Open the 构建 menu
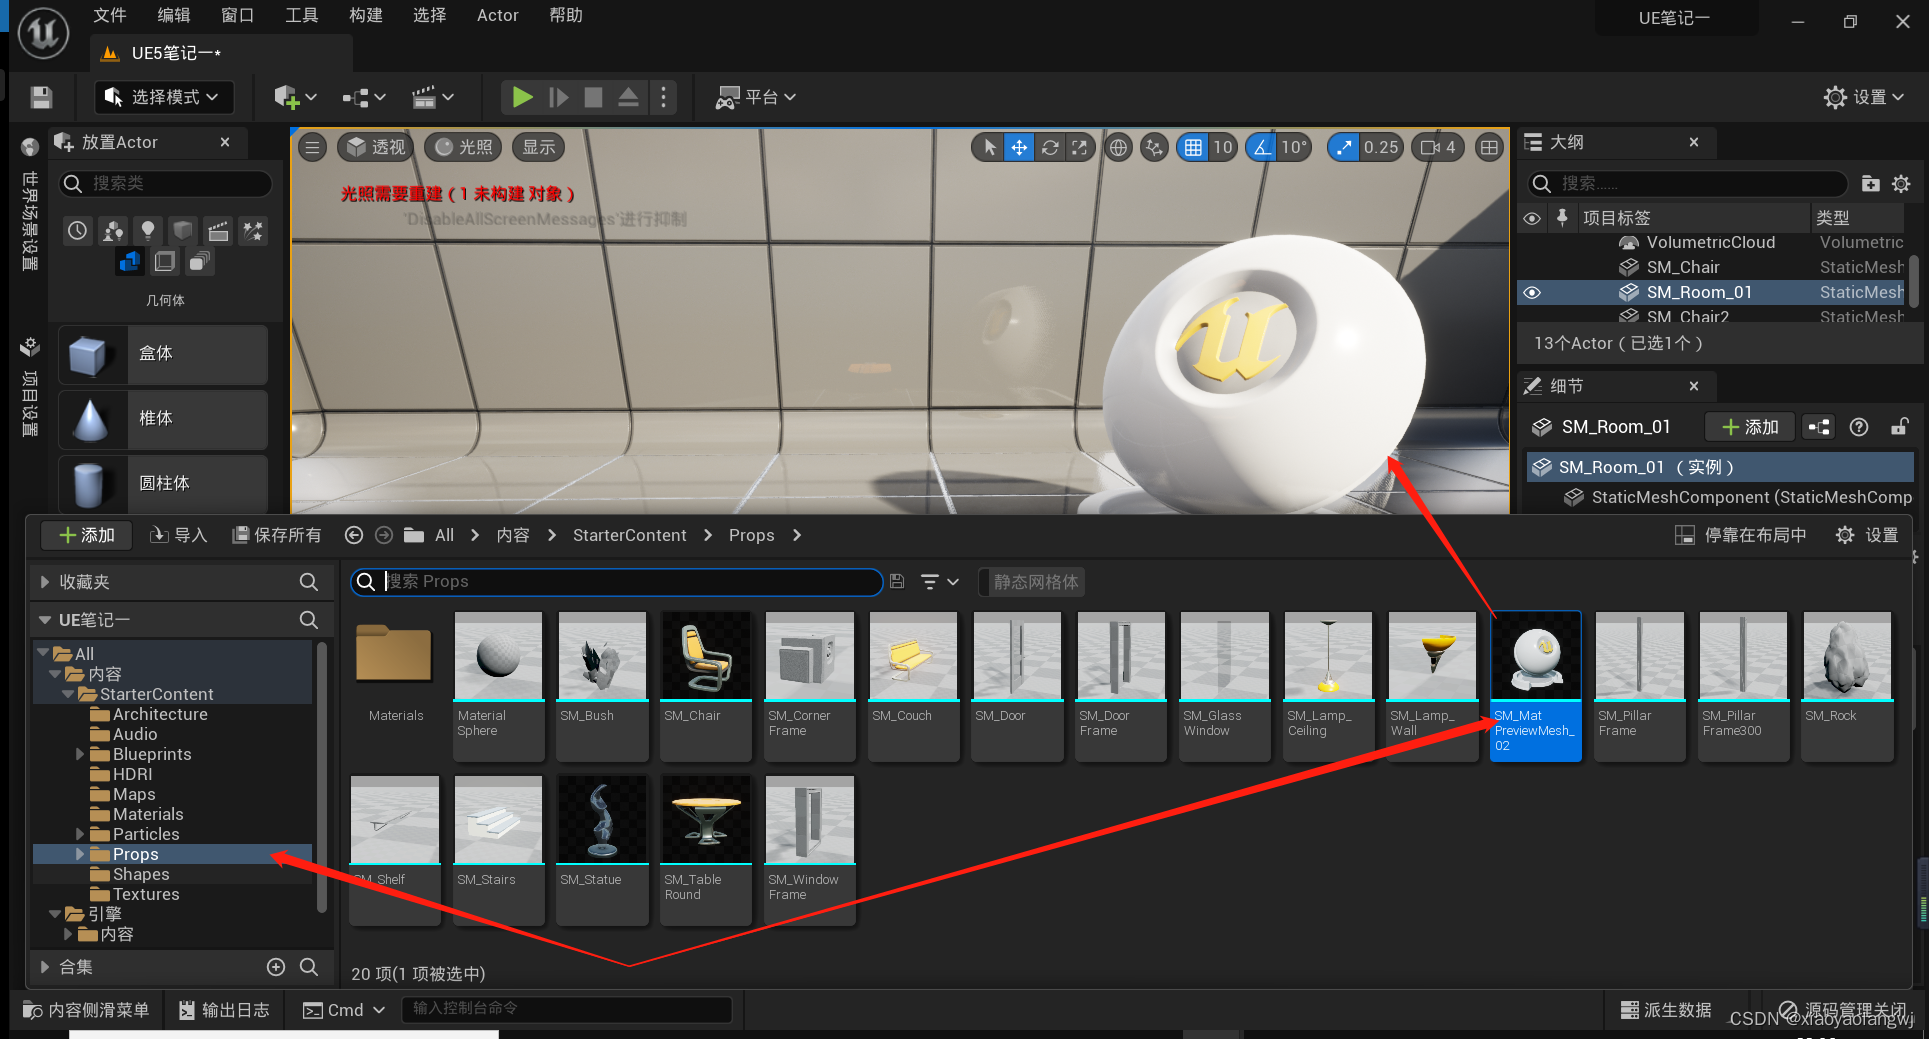Image resolution: width=1929 pixels, height=1039 pixels. click(x=365, y=15)
